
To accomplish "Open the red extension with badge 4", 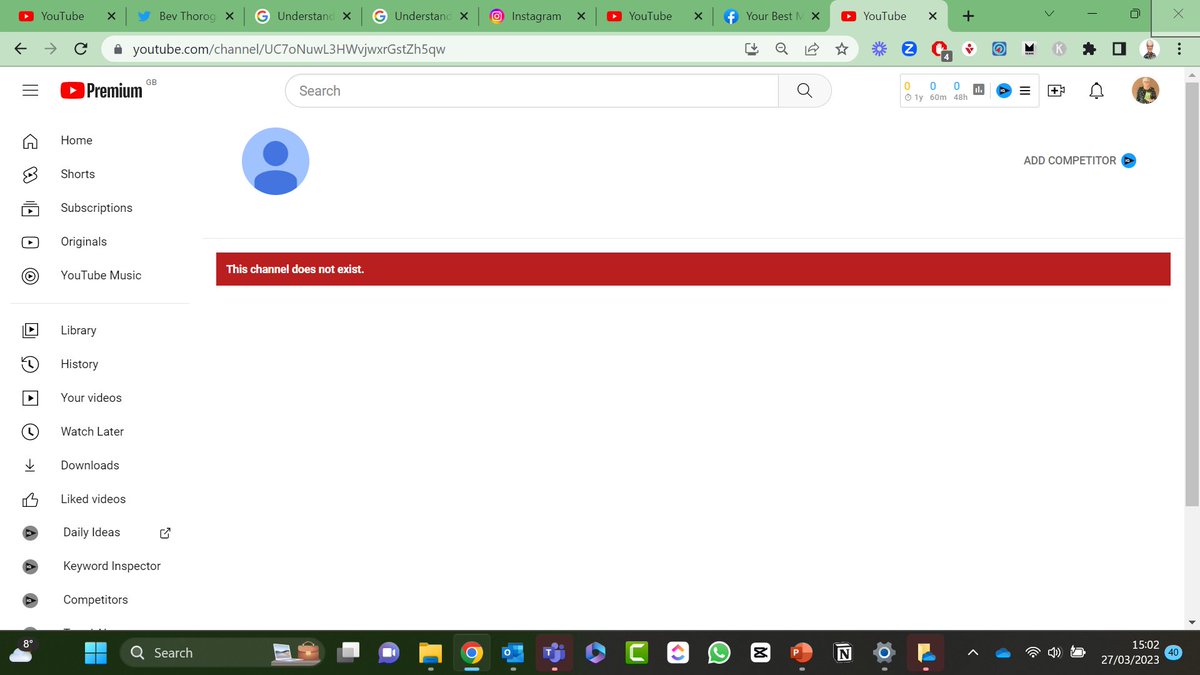I will click(940, 50).
